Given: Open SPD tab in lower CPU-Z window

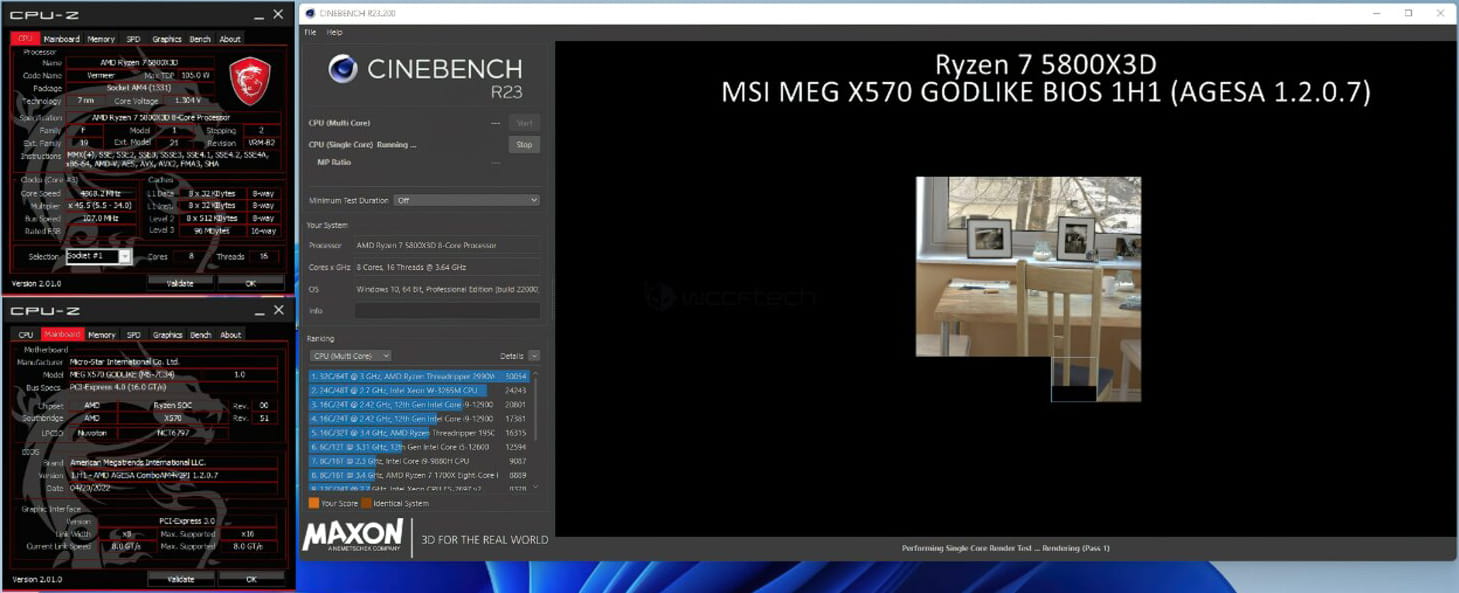Looking at the screenshot, I should click(134, 335).
